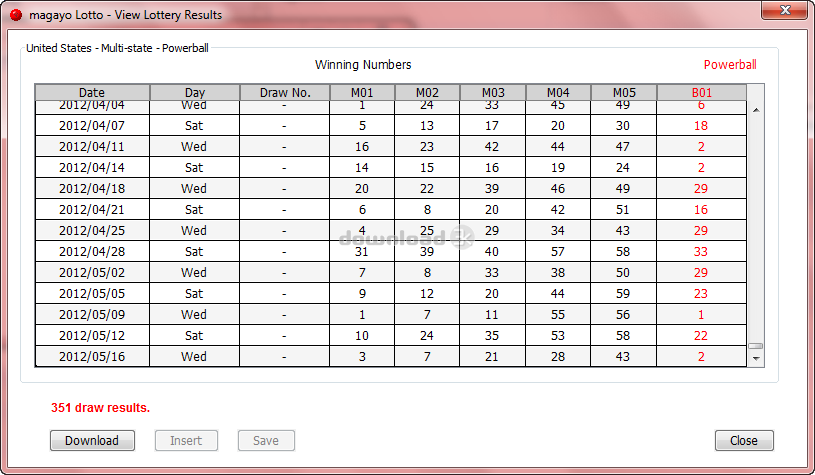The width and height of the screenshot is (815, 475).
Task: Select the 2012/04/07 date cell
Action: tap(92, 125)
